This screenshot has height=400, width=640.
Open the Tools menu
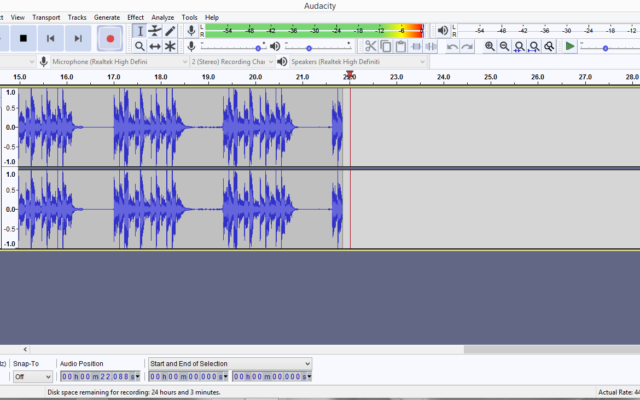point(189,18)
